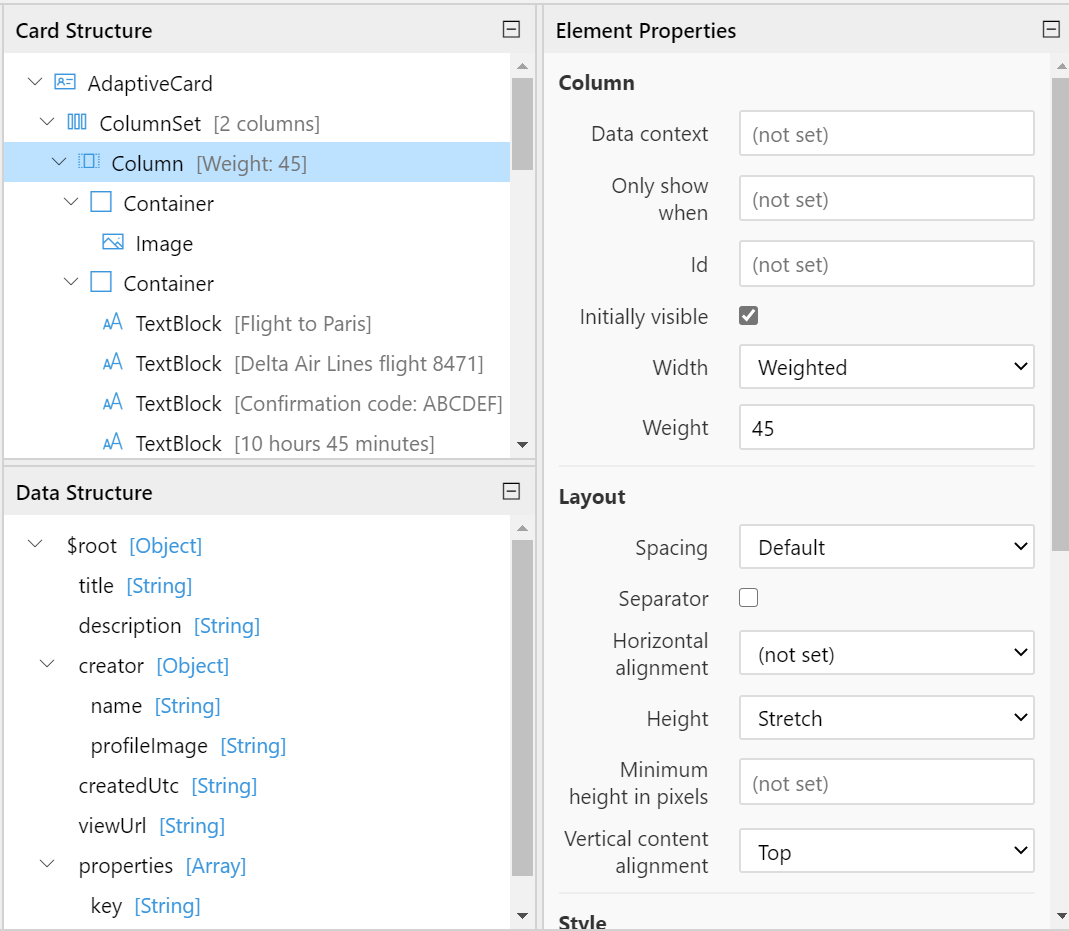Image resolution: width=1069 pixels, height=931 pixels.
Task: Click the key [String] field
Action: point(146,906)
